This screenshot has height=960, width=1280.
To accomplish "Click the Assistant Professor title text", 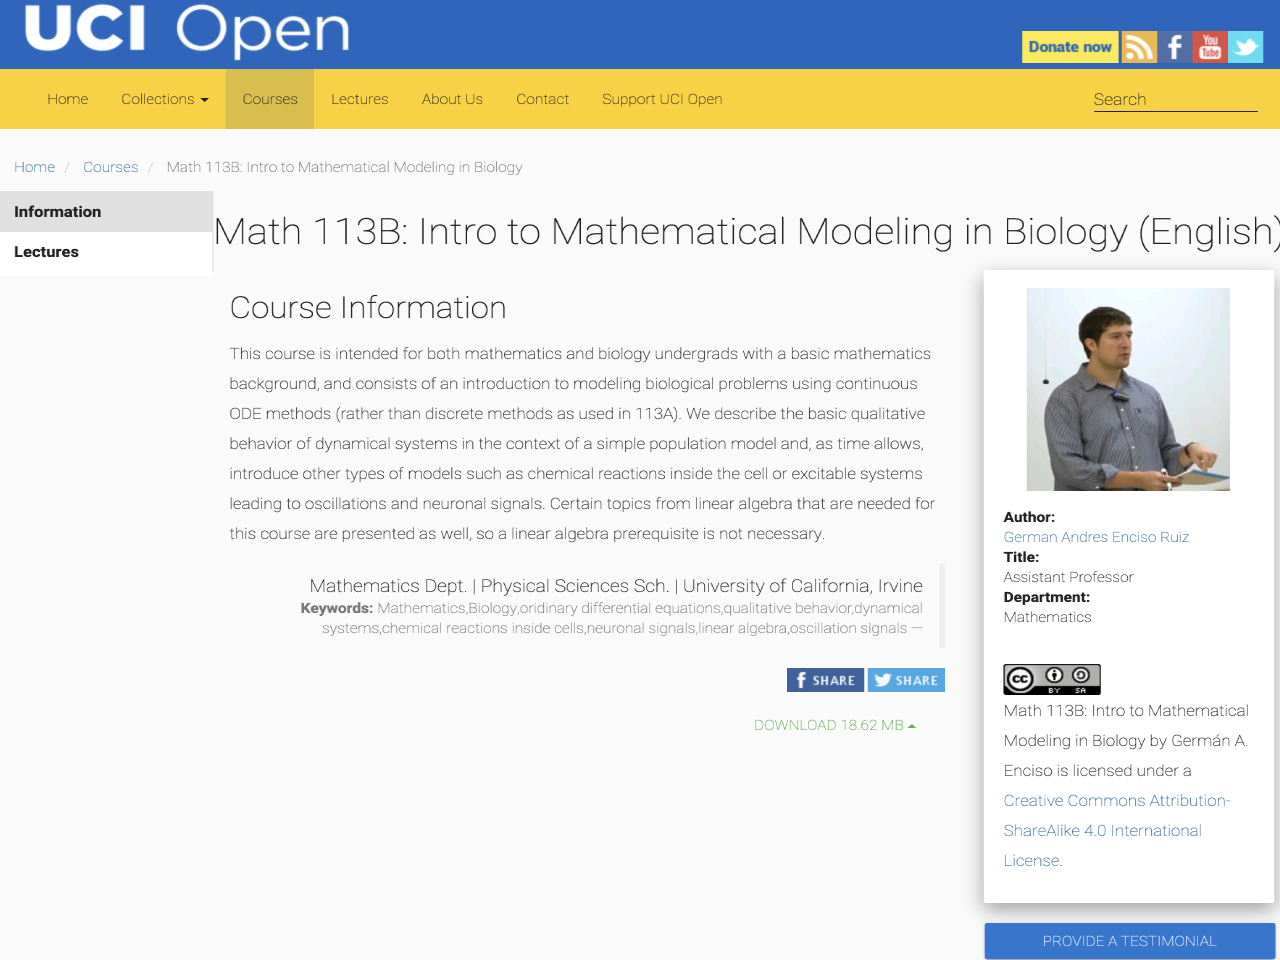I will pos(1068,577).
